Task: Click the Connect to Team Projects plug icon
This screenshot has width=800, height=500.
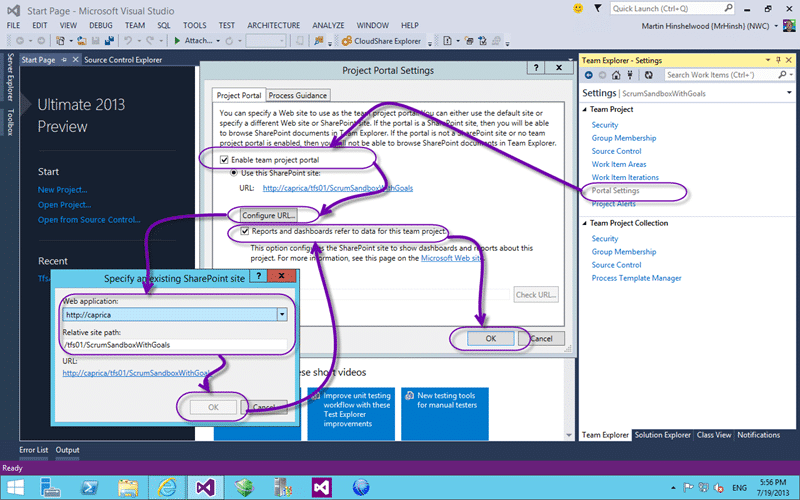Action: (x=630, y=75)
